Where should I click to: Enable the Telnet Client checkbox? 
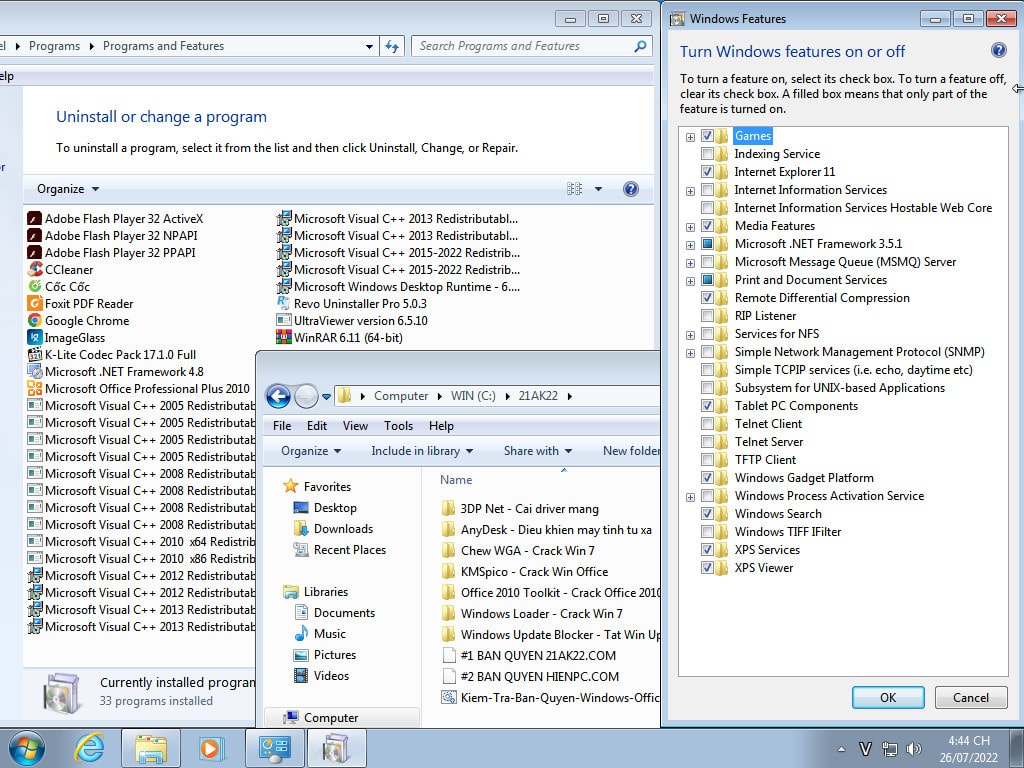coord(707,424)
